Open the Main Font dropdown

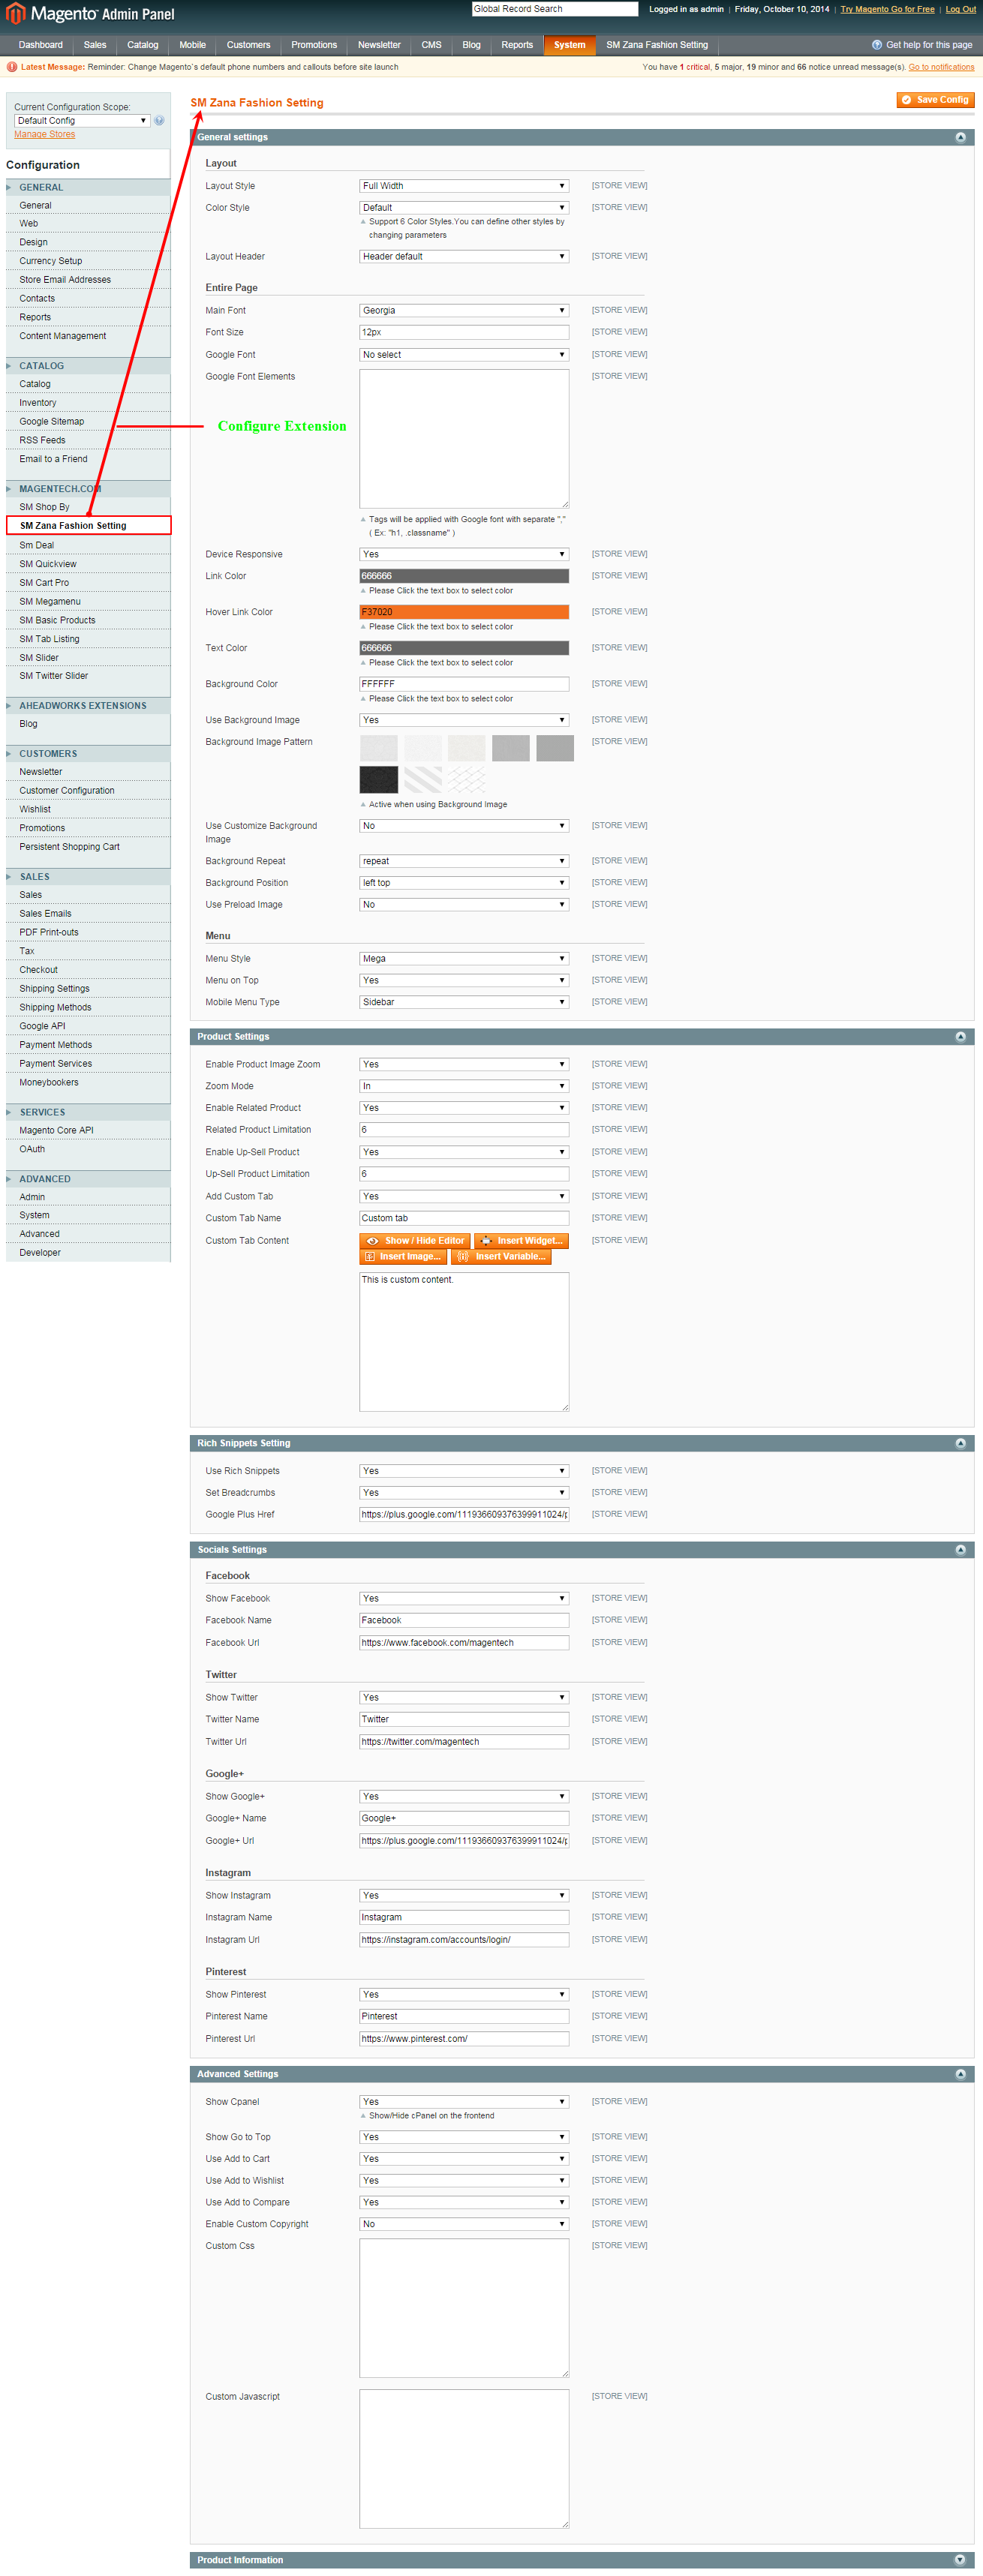(464, 311)
